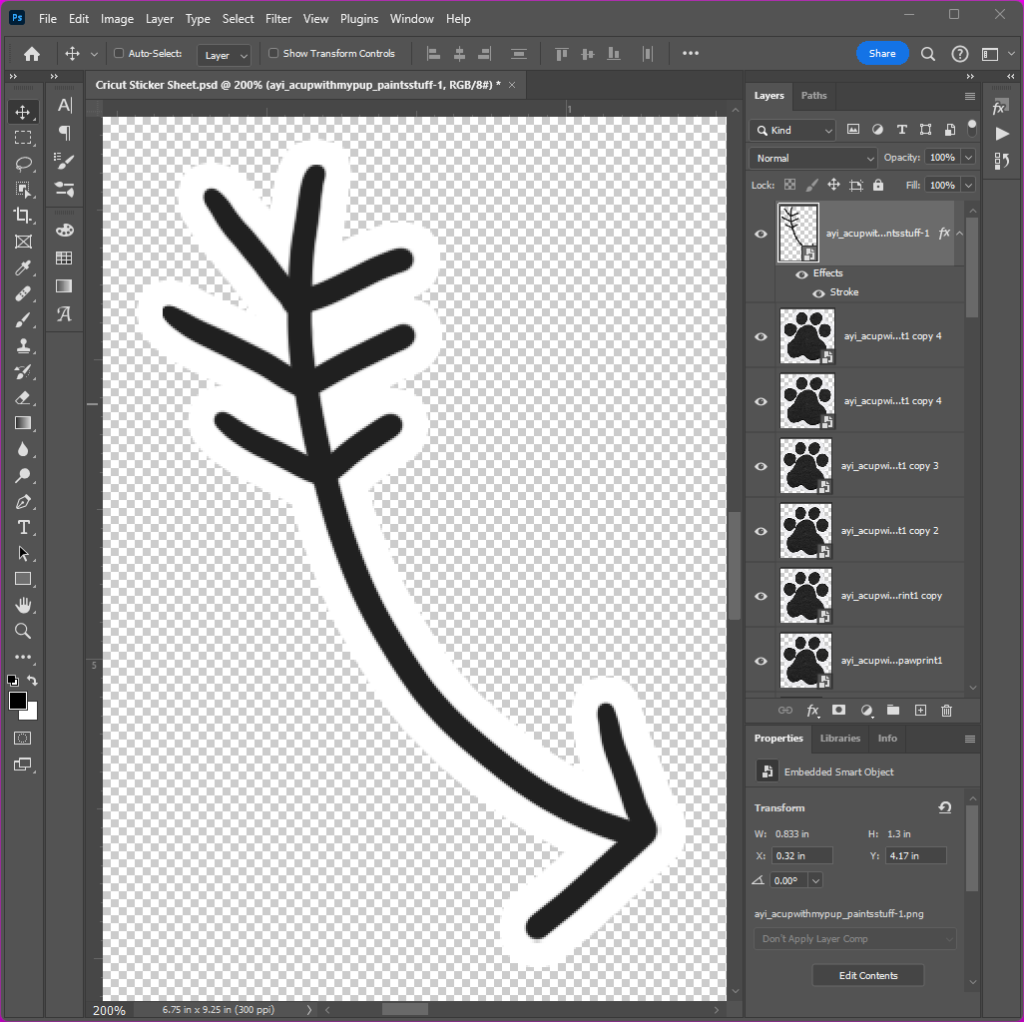Screen dimensions: 1024x1022
Task: Open the Kind layer filter dropdown
Action: pos(793,130)
